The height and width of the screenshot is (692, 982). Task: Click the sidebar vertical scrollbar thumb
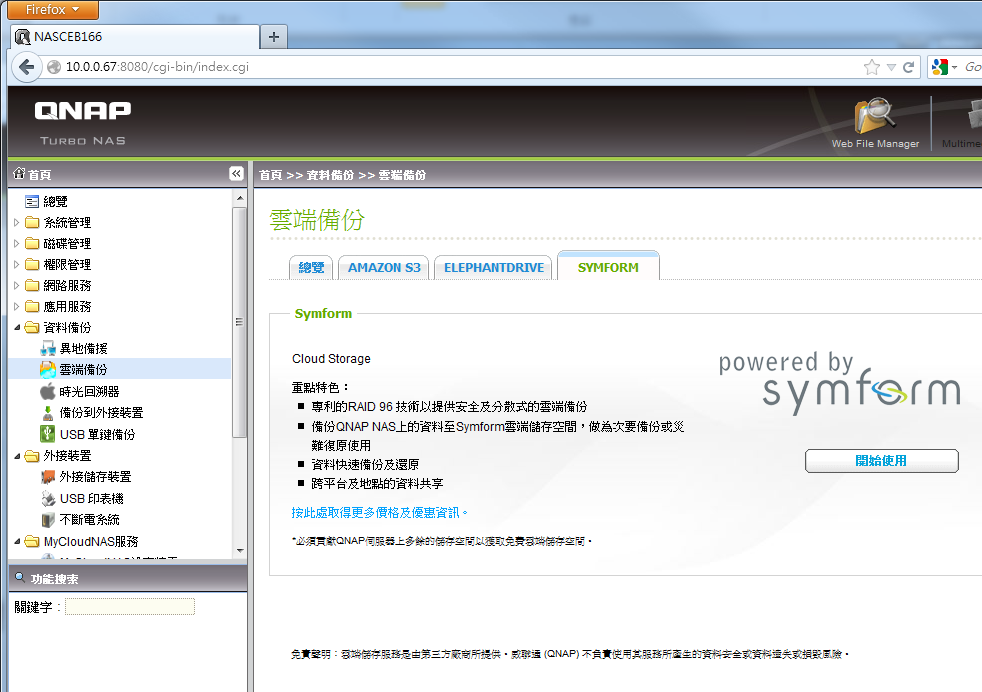point(239,322)
